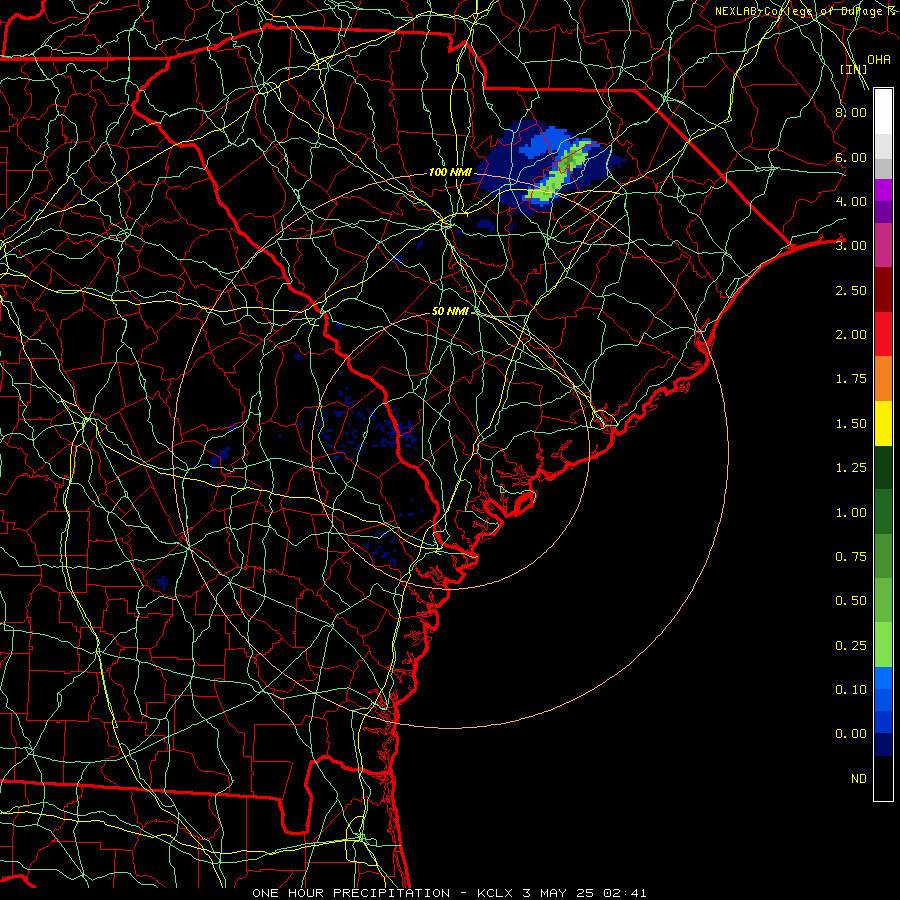Screen dimensions: 900x900
Task: Click the yellow swatch in the color legend
Action: (x=883, y=424)
